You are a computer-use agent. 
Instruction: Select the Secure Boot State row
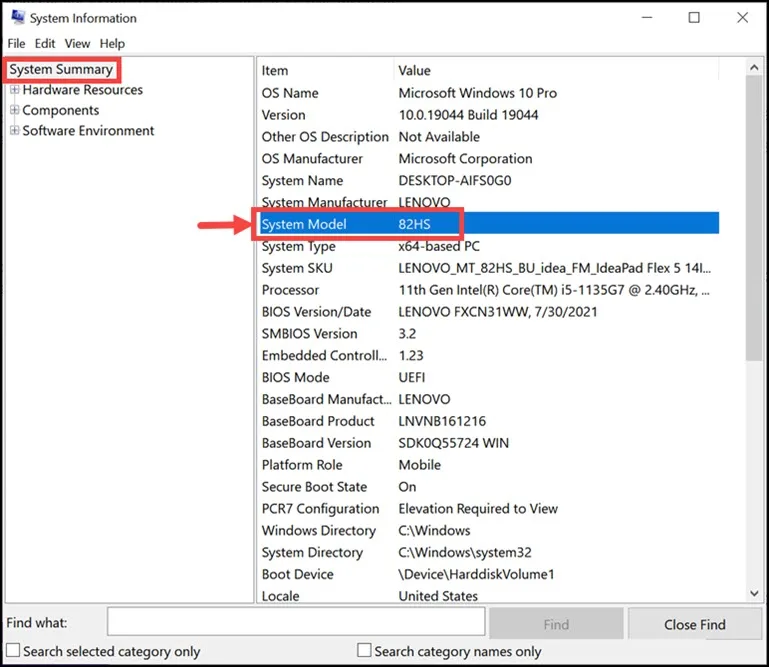pyautogui.click(x=488, y=487)
